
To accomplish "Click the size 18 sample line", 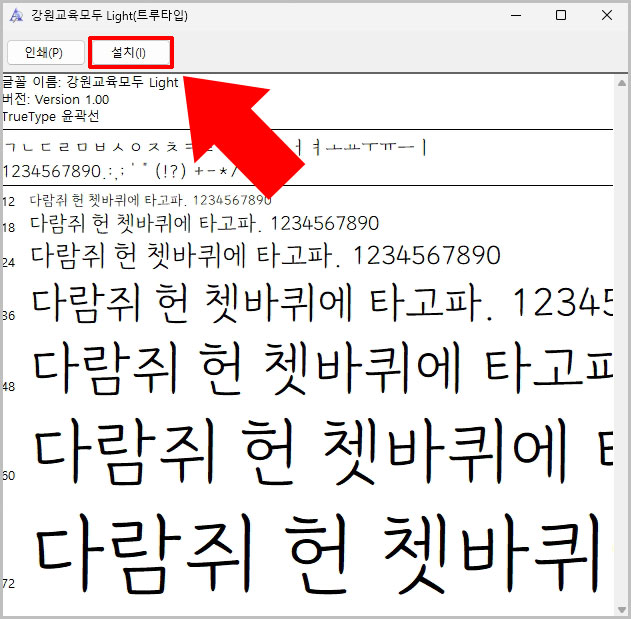I will (204, 224).
